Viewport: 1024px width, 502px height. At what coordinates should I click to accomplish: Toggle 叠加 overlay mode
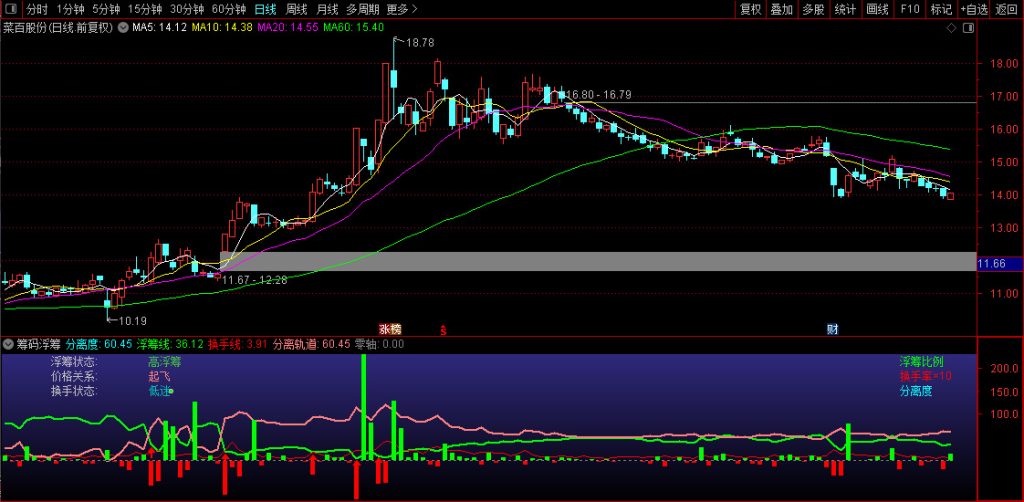tap(782, 9)
